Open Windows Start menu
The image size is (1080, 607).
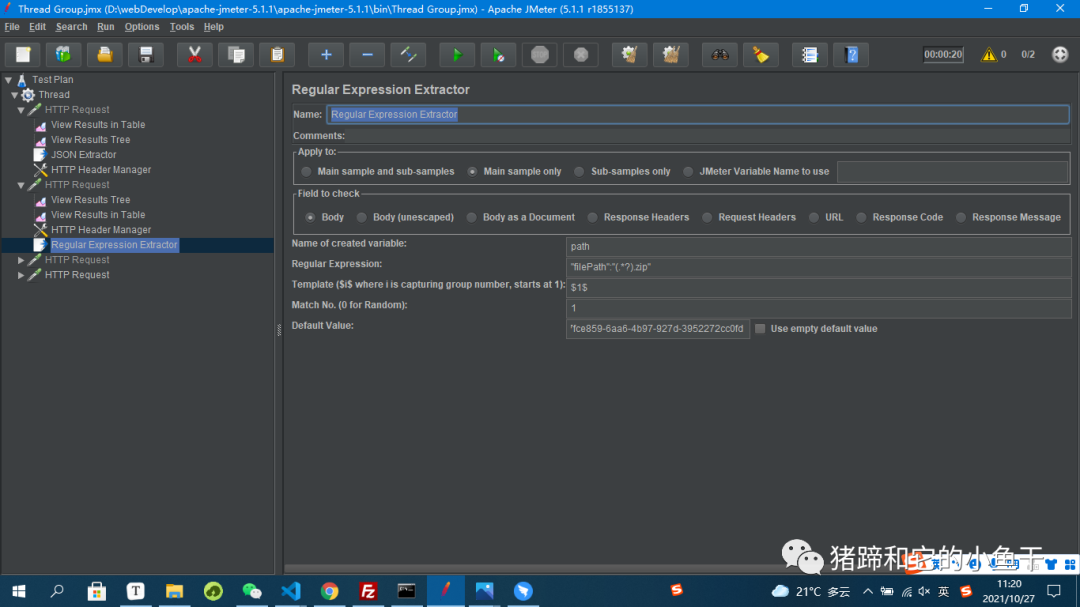point(19,591)
